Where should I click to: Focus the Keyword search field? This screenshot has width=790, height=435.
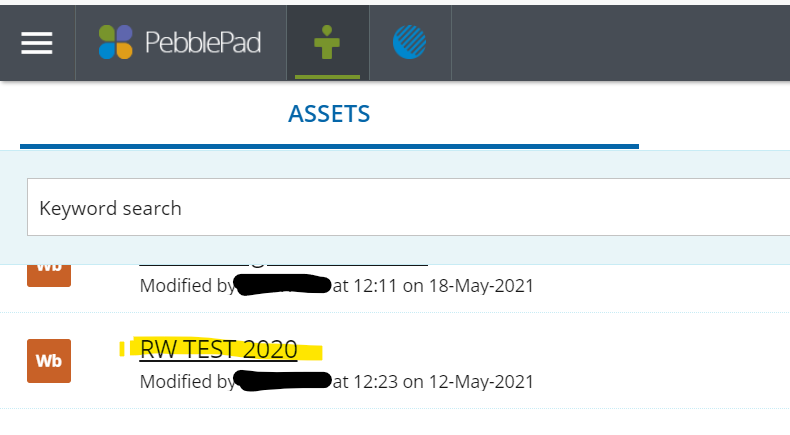pos(409,207)
